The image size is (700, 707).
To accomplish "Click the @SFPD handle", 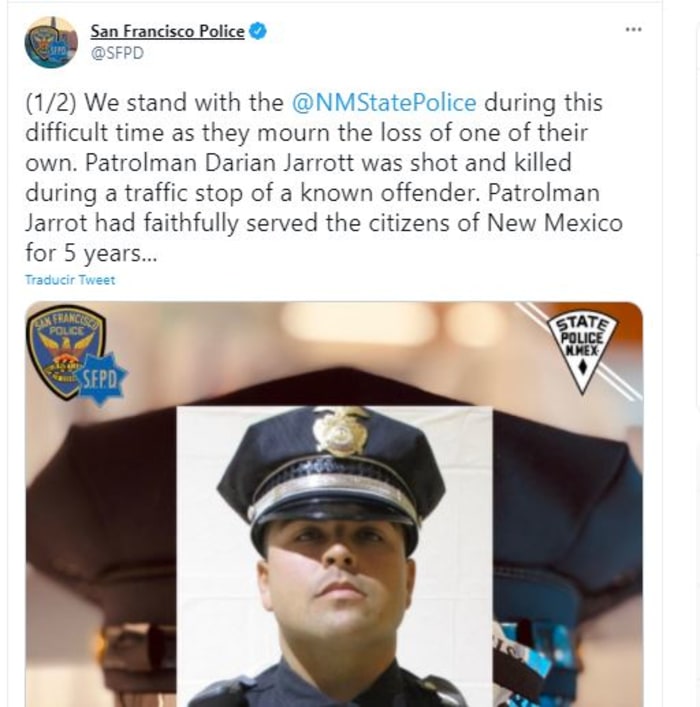I will click(117, 53).
